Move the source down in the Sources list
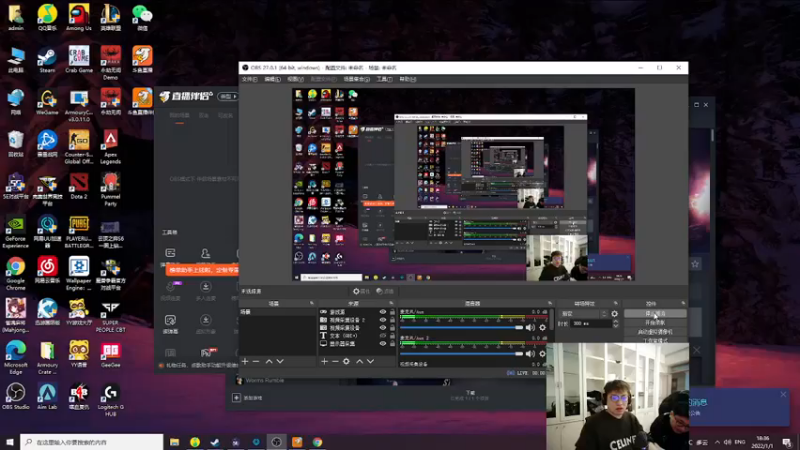The width and height of the screenshot is (800, 450). 370,361
